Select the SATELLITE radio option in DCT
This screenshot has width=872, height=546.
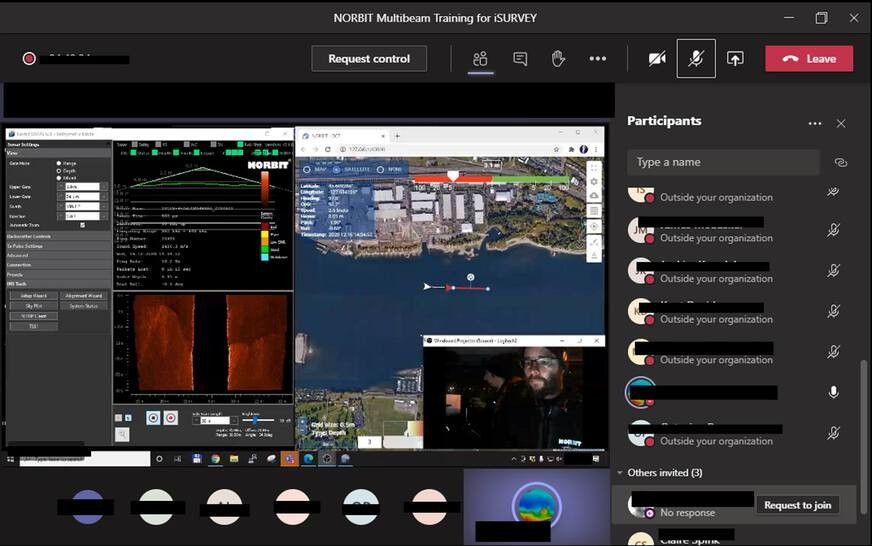pos(336,169)
